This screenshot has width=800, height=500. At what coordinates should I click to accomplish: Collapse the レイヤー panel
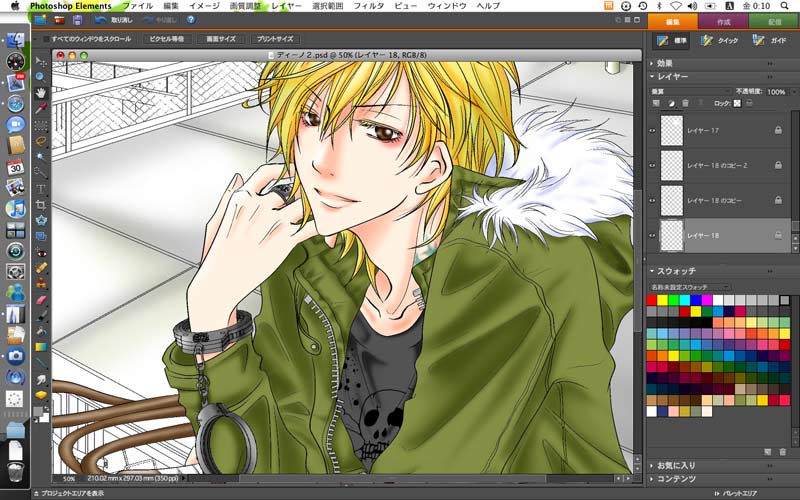(652, 76)
